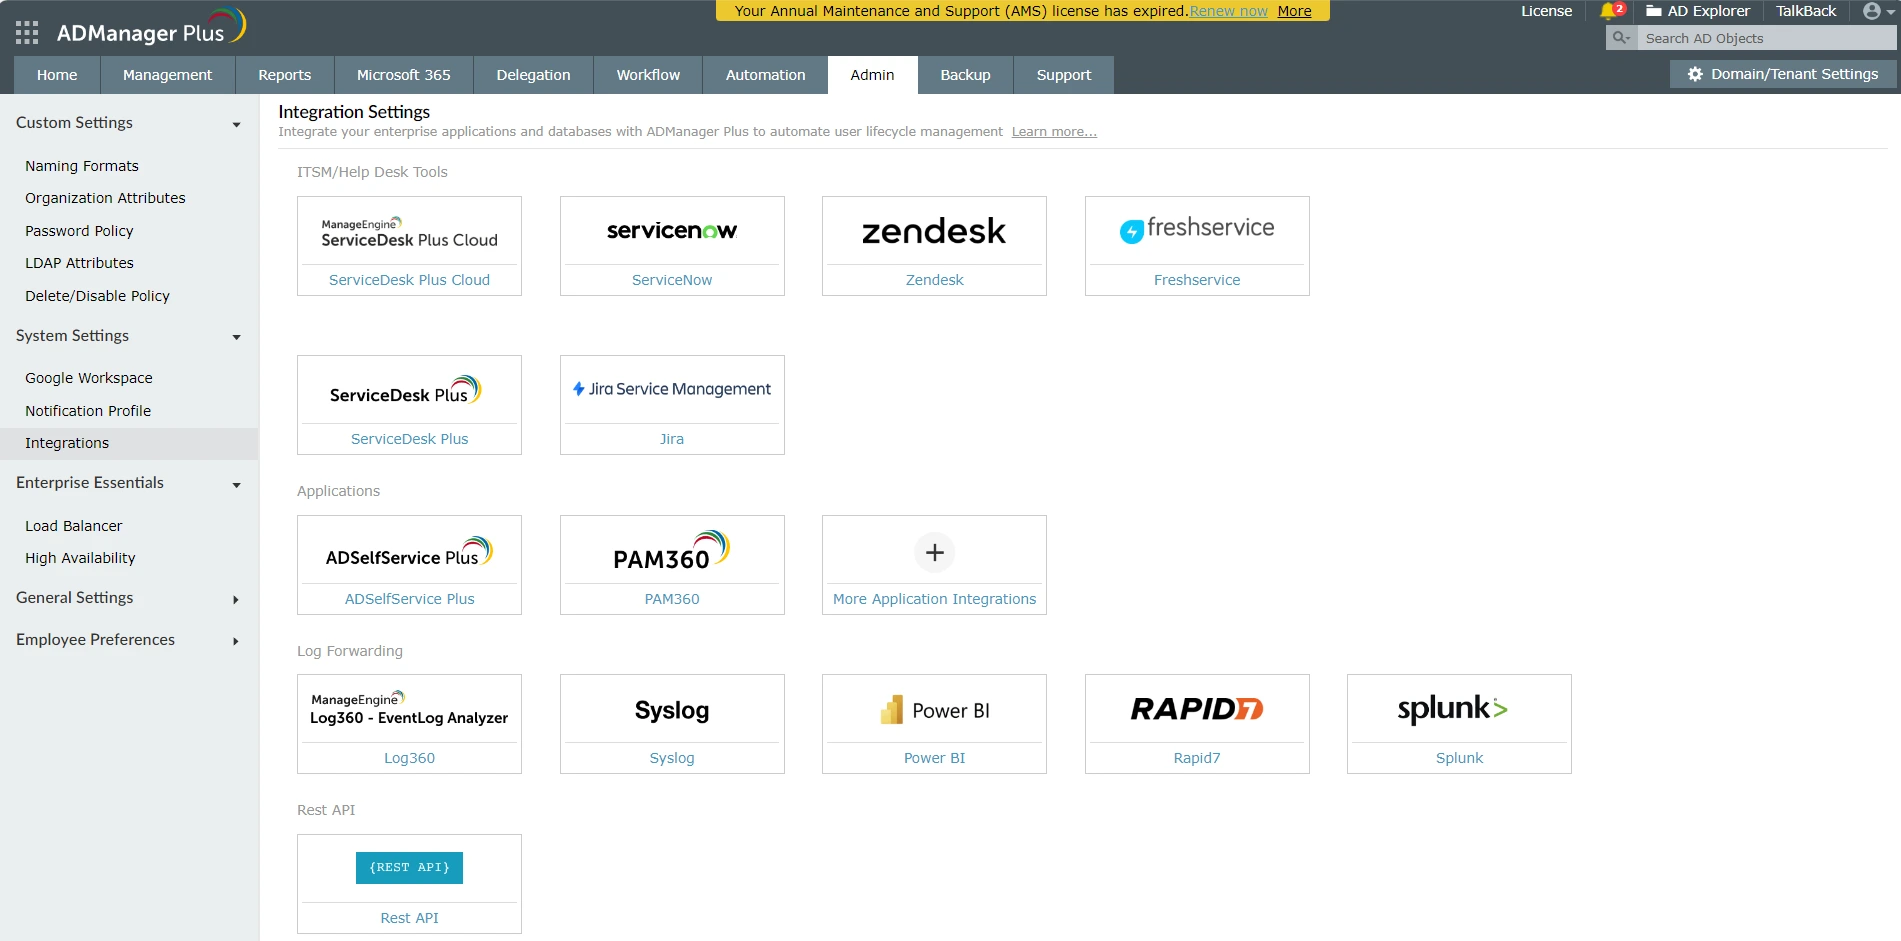Click the ADSelfService Plus logo
Viewport: 1901px width, 941px height.
point(409,552)
